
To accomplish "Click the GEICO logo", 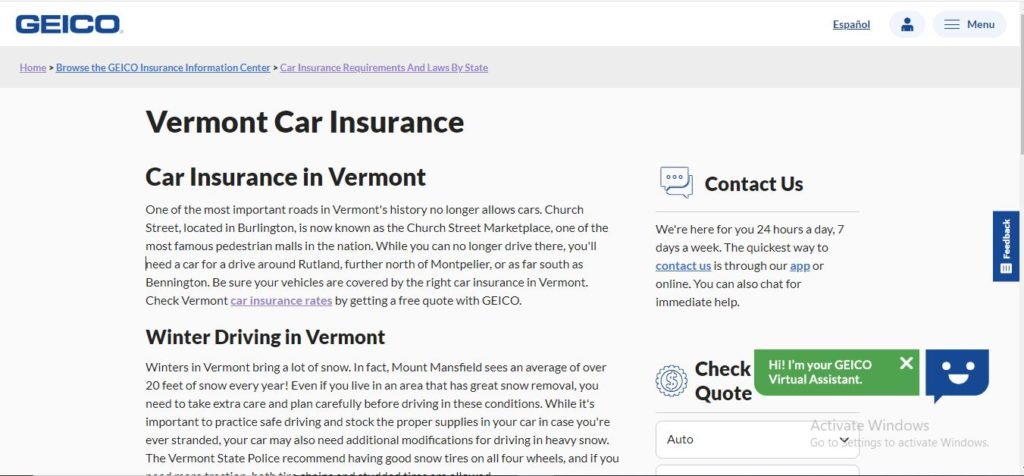I will (69, 25).
